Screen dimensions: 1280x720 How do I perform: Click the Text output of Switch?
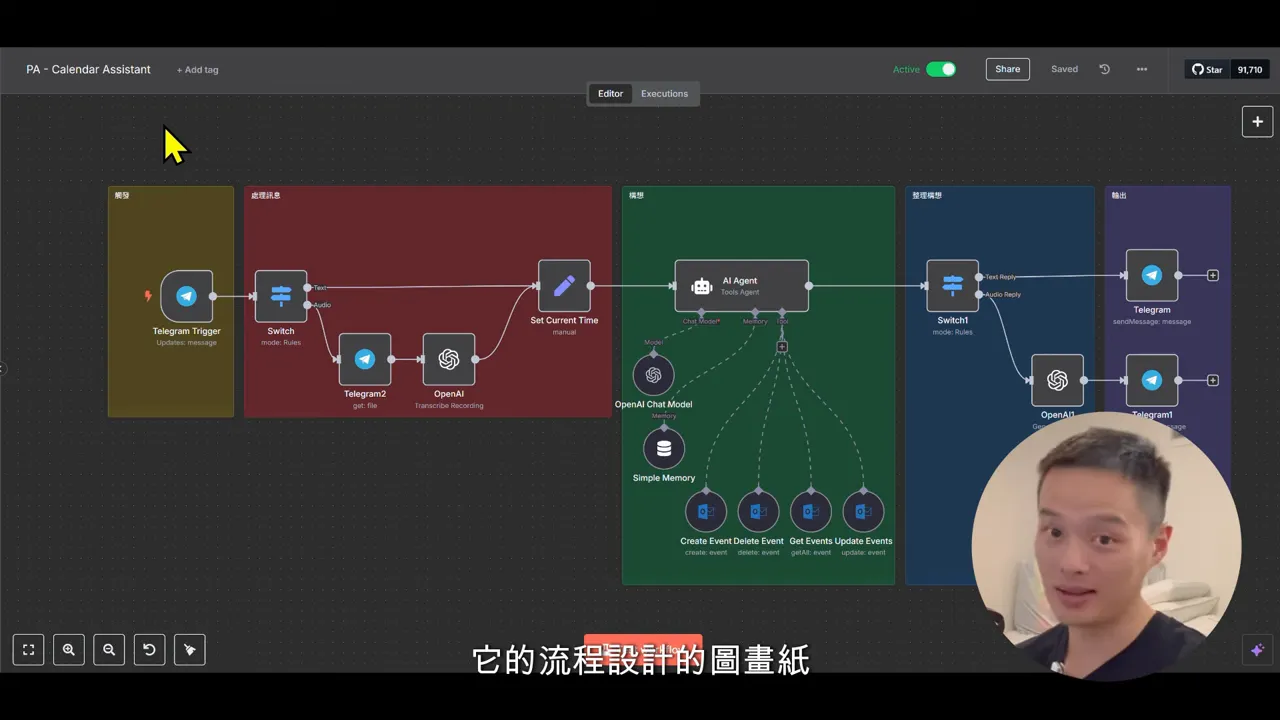click(308, 288)
